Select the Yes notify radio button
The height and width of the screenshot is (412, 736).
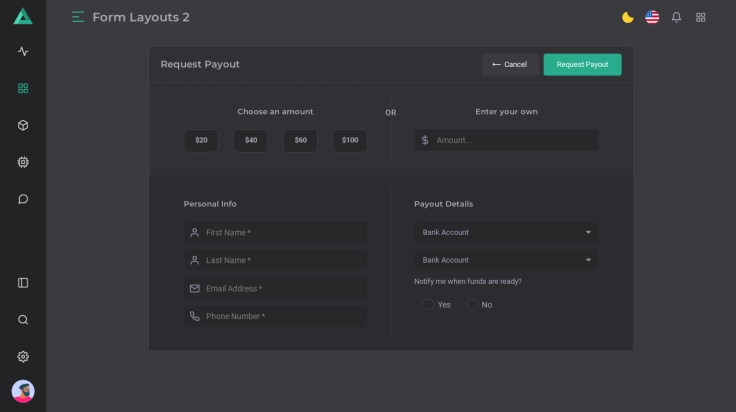(x=428, y=305)
